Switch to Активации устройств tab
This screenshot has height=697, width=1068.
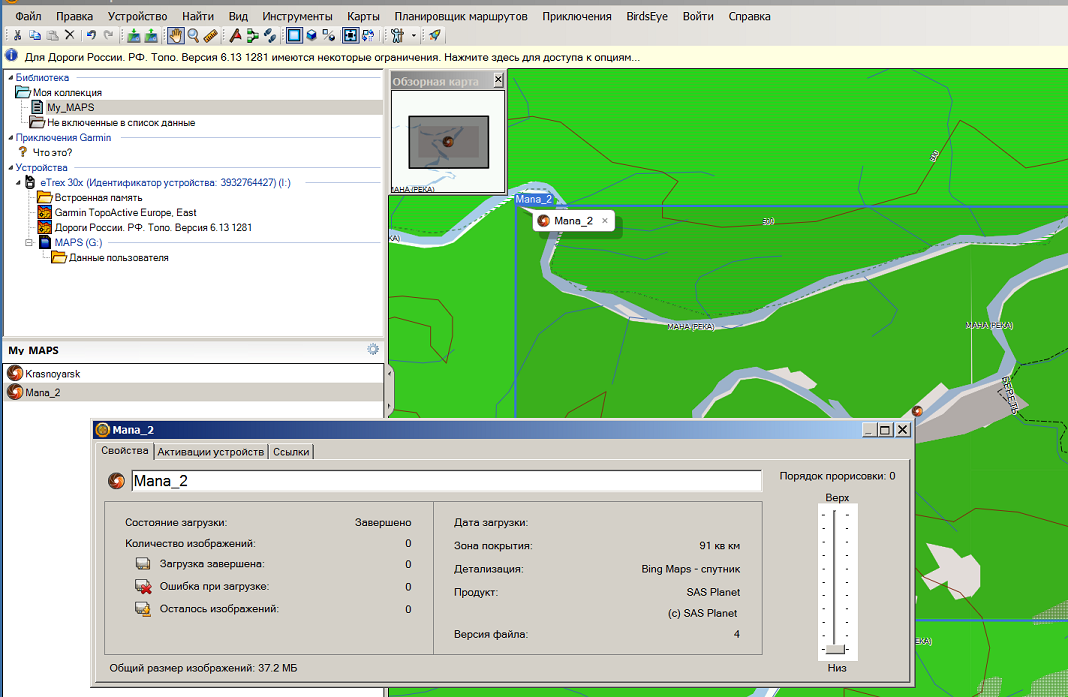[210, 452]
